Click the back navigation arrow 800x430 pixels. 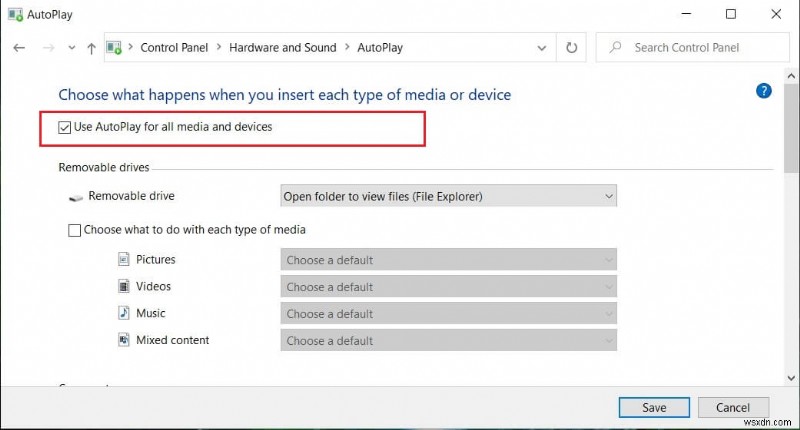(19, 47)
